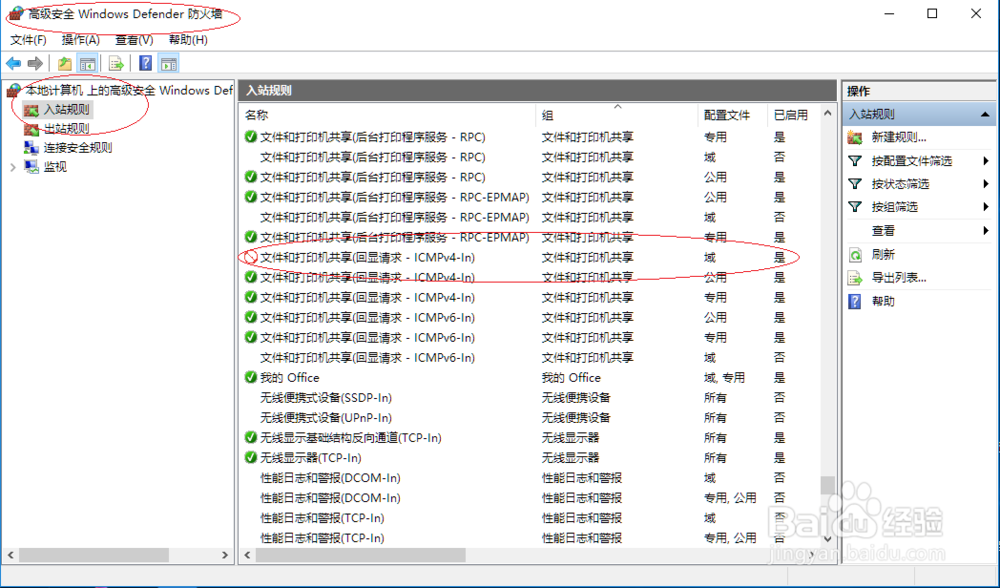
Task: Open the 查看 menu in menu bar
Action: point(133,40)
